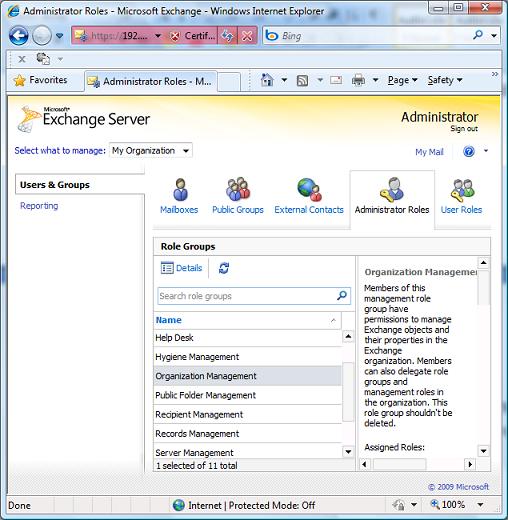Close the toolbar with the X button
This screenshot has height=520, width=508.
coord(22,59)
